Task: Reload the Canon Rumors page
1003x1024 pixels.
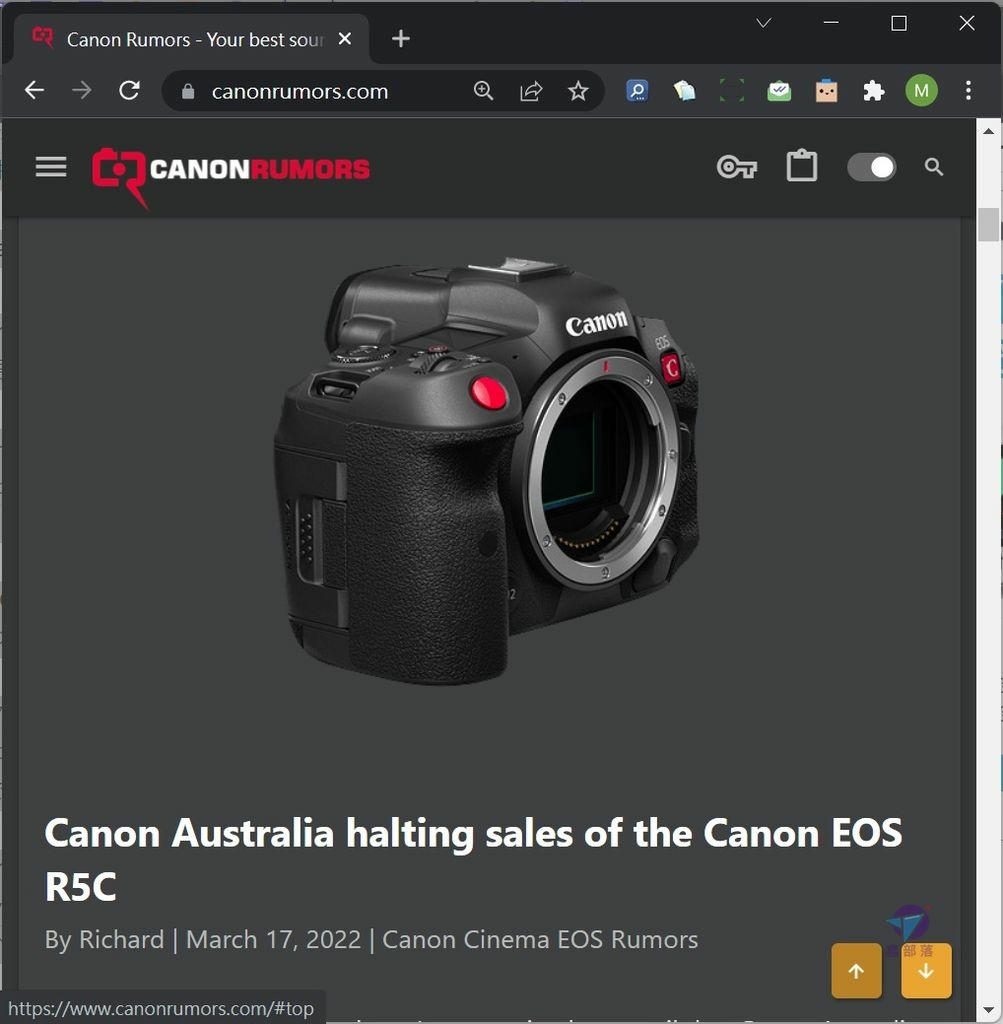Action: pos(129,90)
